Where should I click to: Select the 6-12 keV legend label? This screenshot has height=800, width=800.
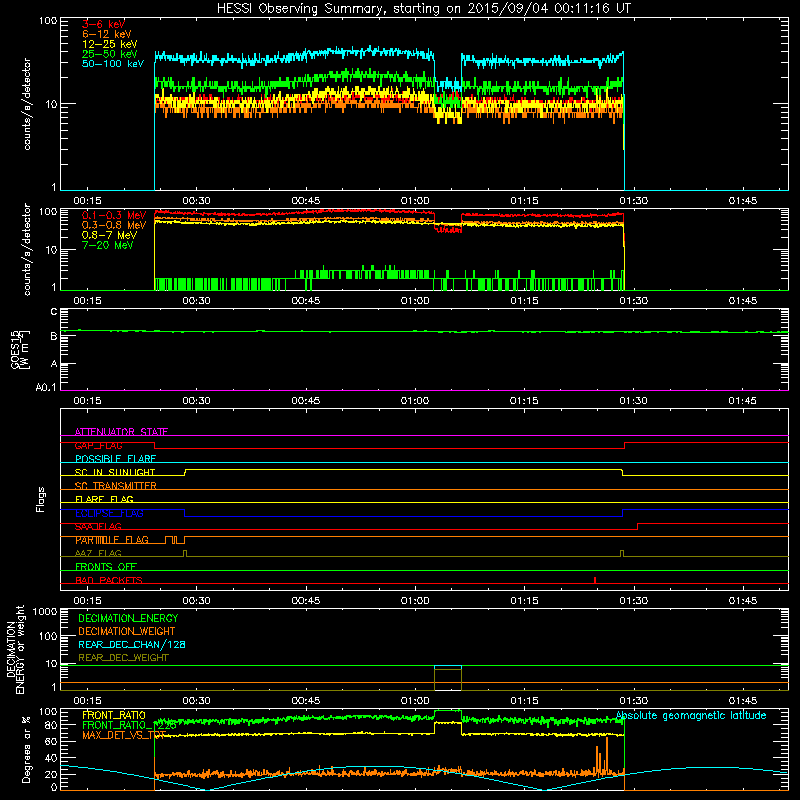[x=107, y=34]
